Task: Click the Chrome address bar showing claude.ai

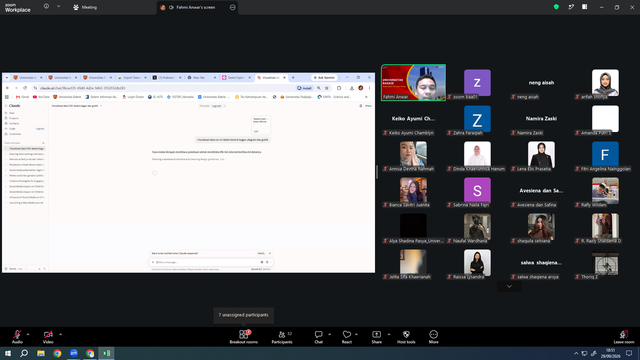Action: [163, 88]
